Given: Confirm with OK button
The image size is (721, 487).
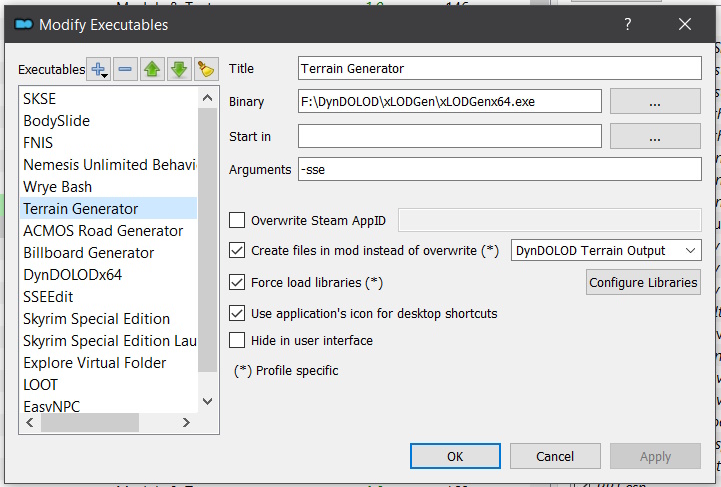Looking at the screenshot, I should (455, 456).
